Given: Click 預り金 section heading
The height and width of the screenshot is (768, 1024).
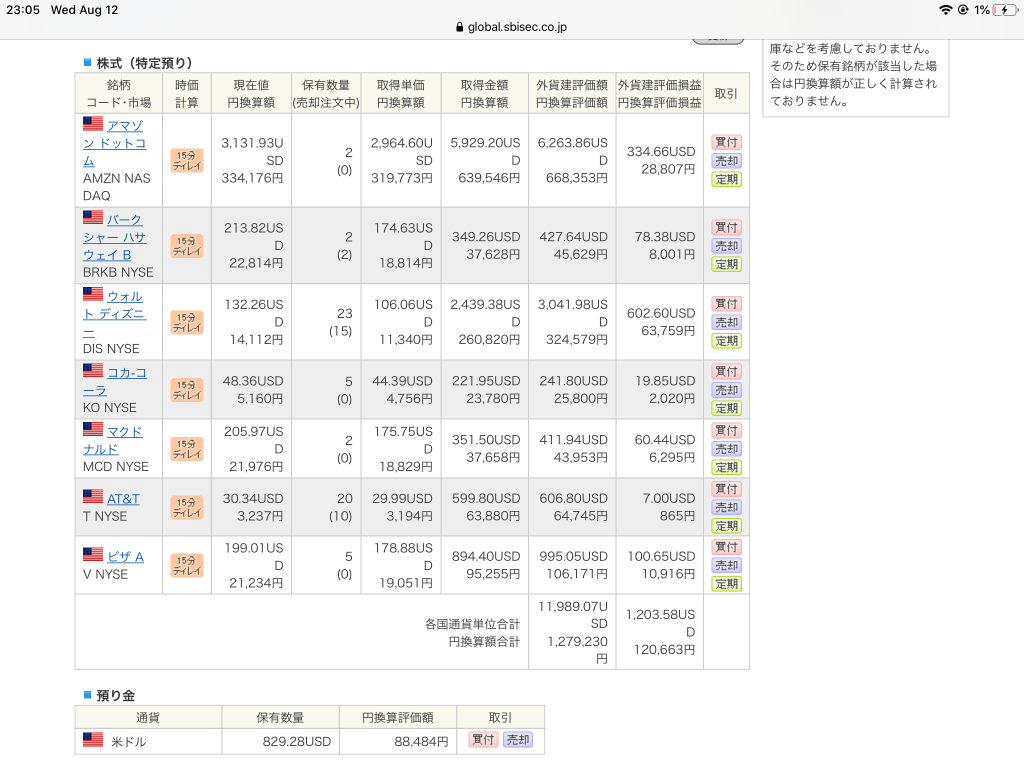Looking at the screenshot, I should coord(116,696).
